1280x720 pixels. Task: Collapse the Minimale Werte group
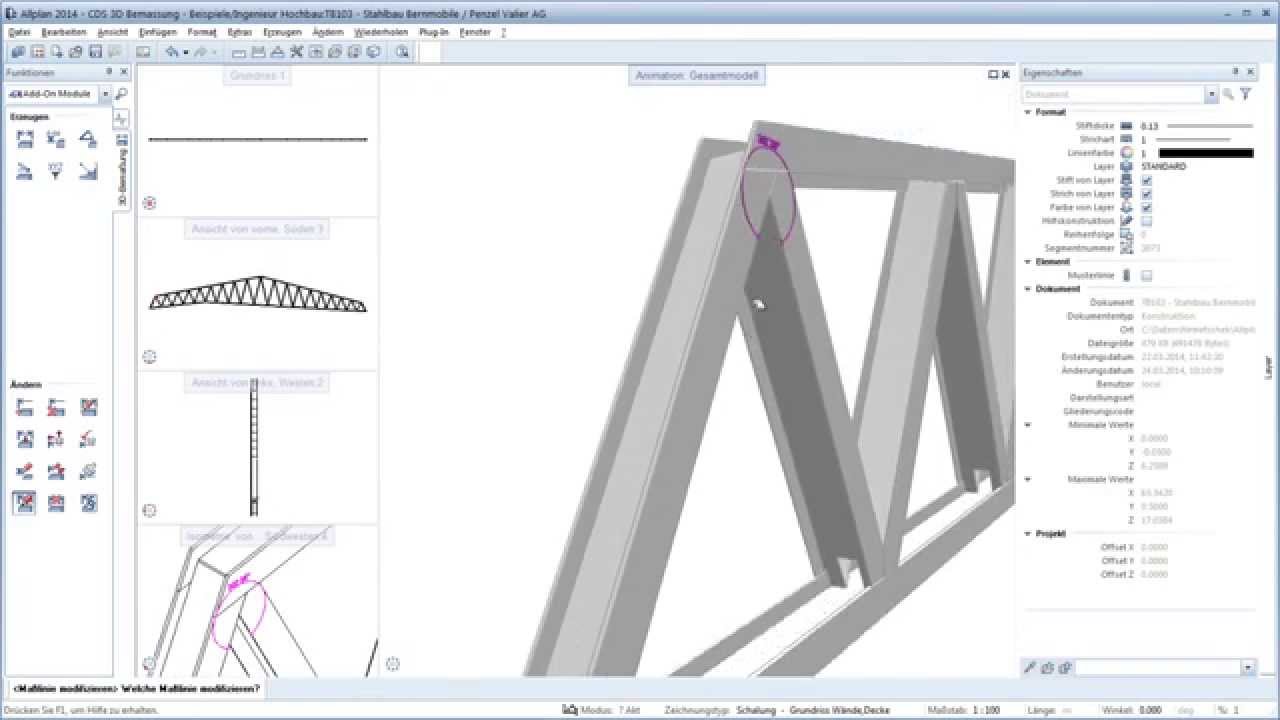click(1028, 425)
